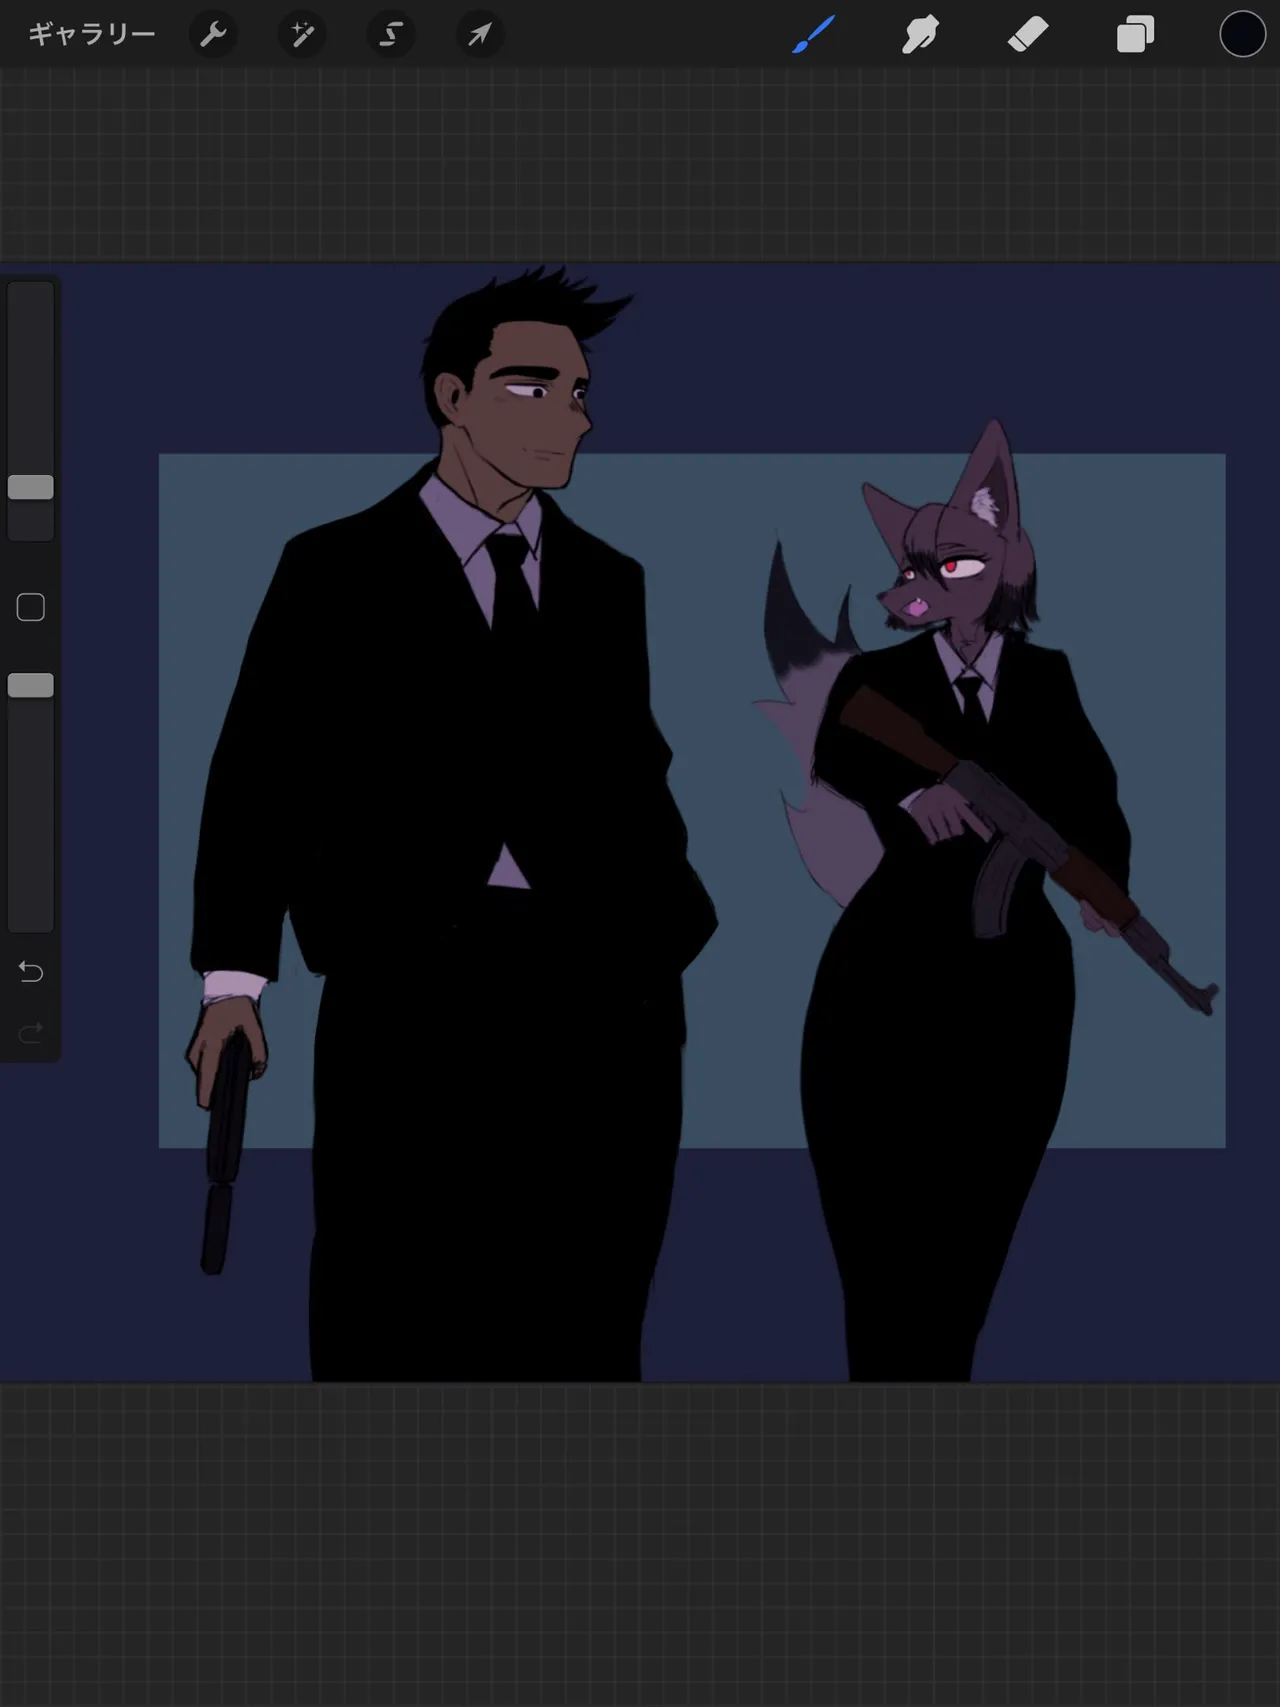Open the Actions wrench menu
Screen dimensions: 1280x1707
pos(213,35)
